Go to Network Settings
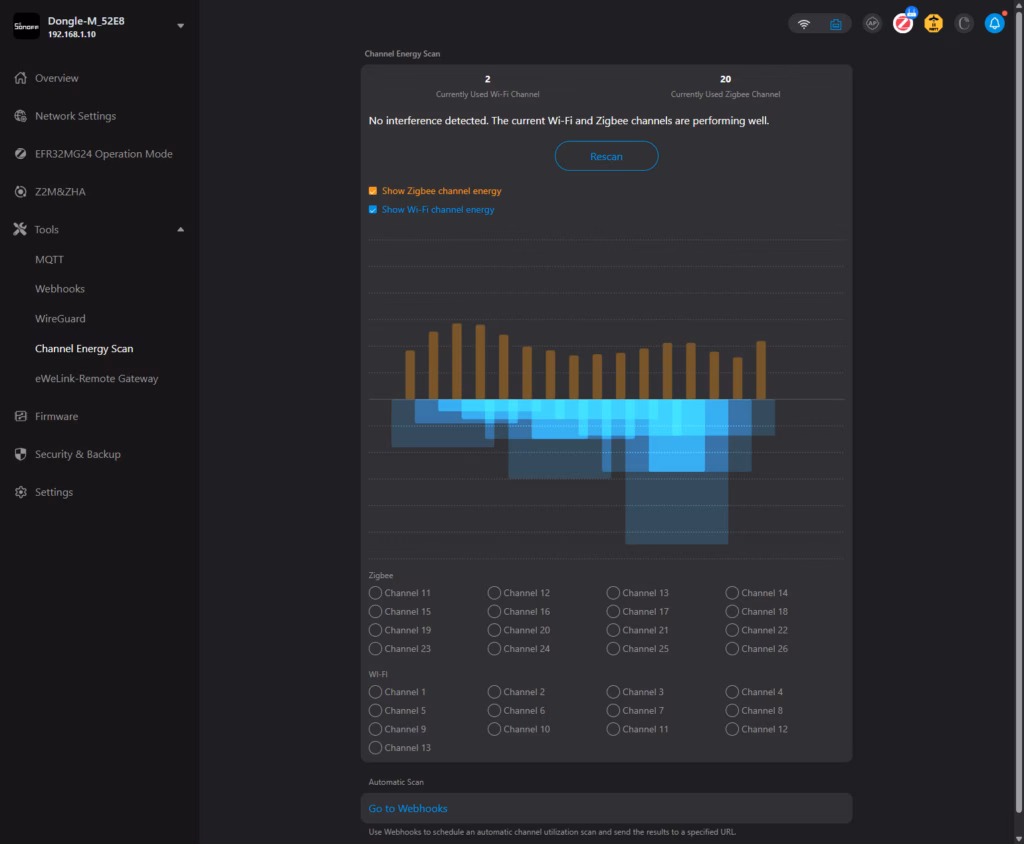 (75, 116)
